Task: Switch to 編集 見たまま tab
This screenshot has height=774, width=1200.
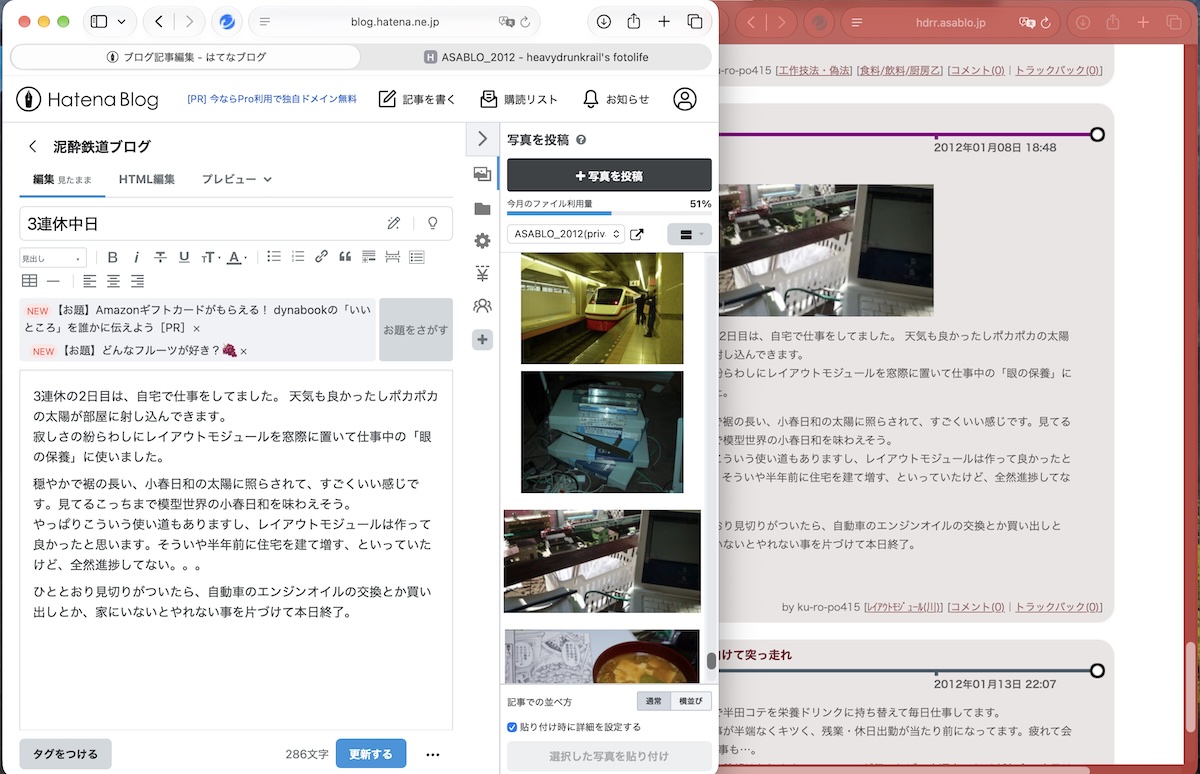Action: point(62,179)
